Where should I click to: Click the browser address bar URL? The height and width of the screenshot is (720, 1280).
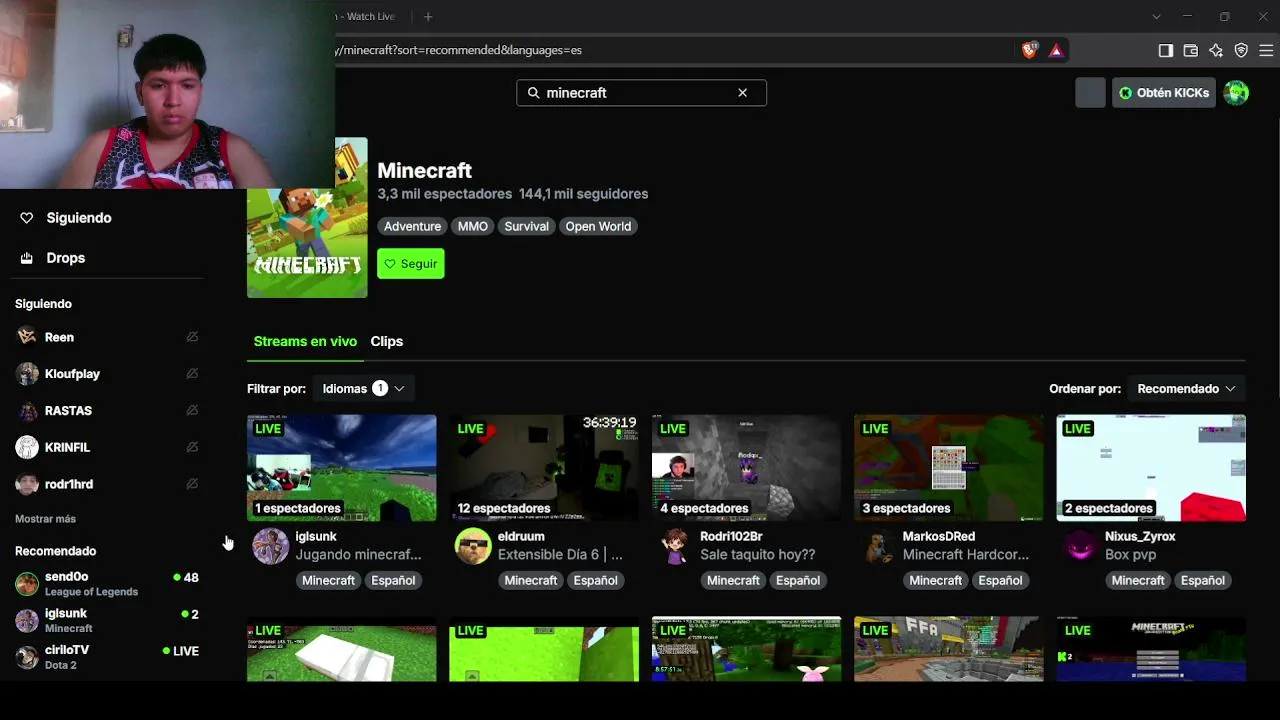[458, 50]
